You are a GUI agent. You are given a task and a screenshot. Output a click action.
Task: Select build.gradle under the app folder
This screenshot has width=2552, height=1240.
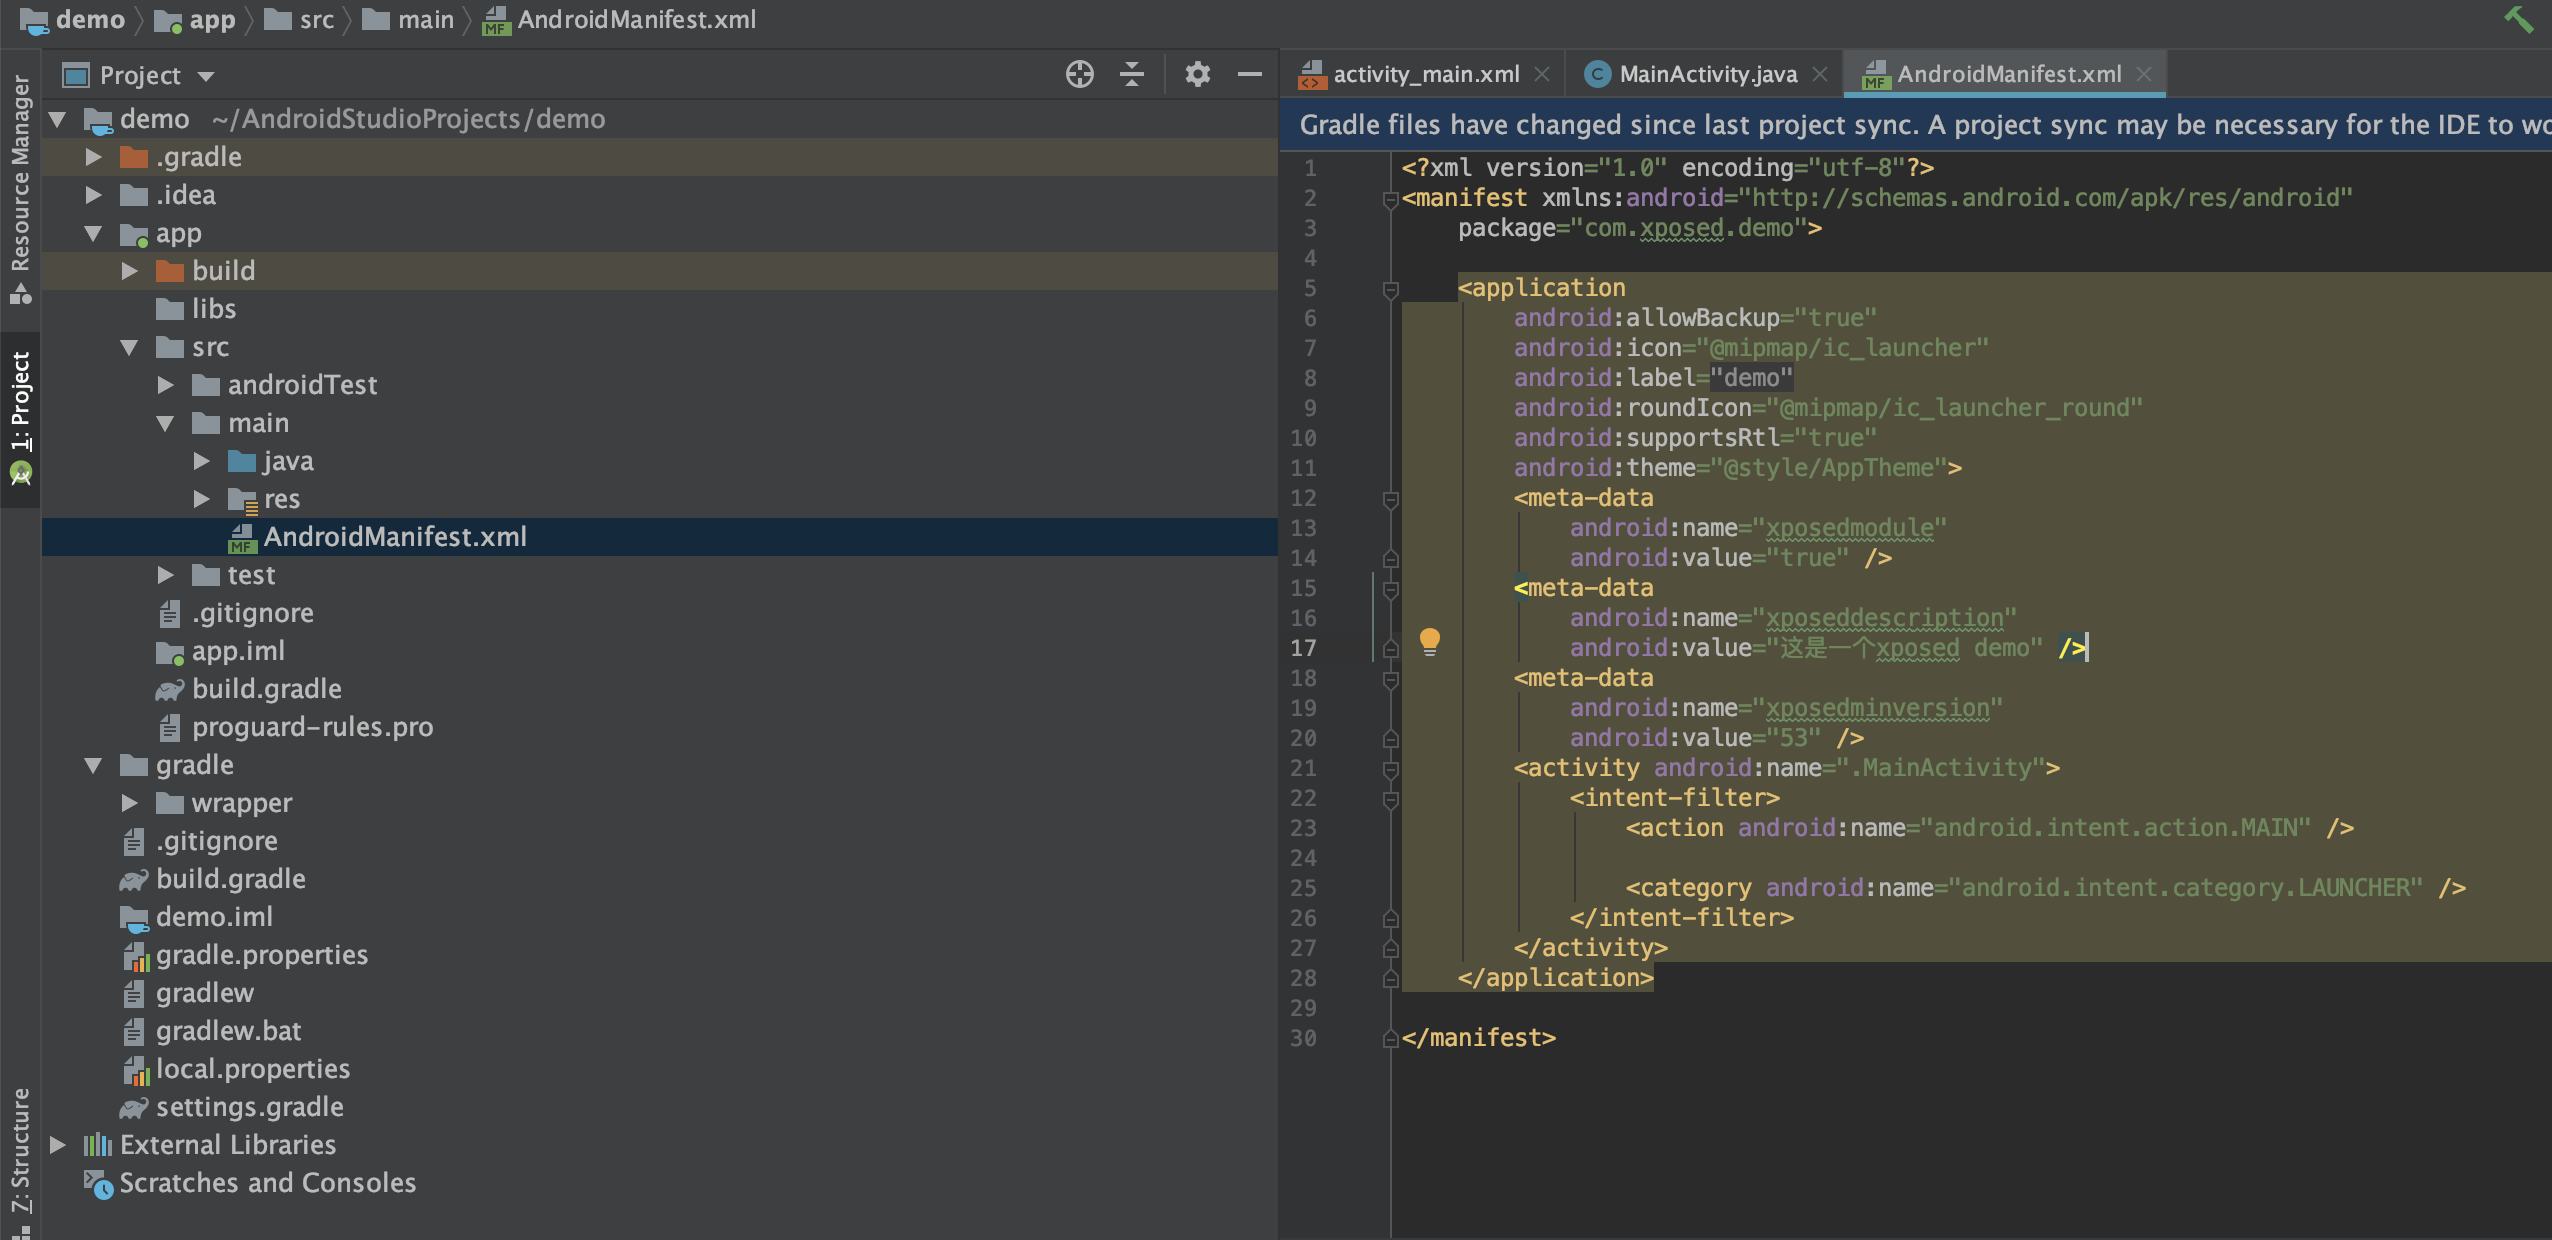click(x=266, y=689)
